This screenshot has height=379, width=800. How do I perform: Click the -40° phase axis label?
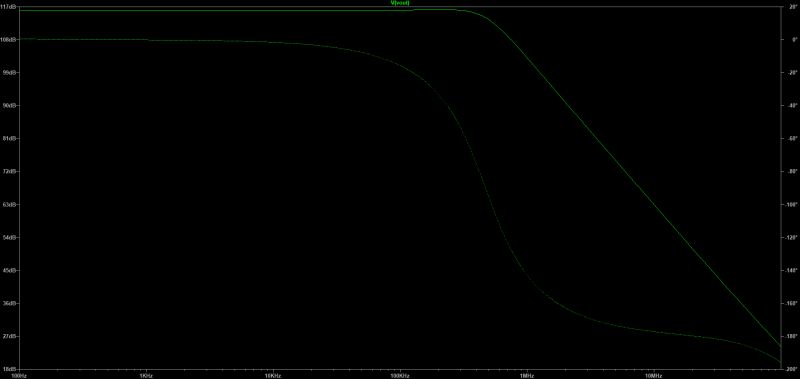click(x=793, y=106)
